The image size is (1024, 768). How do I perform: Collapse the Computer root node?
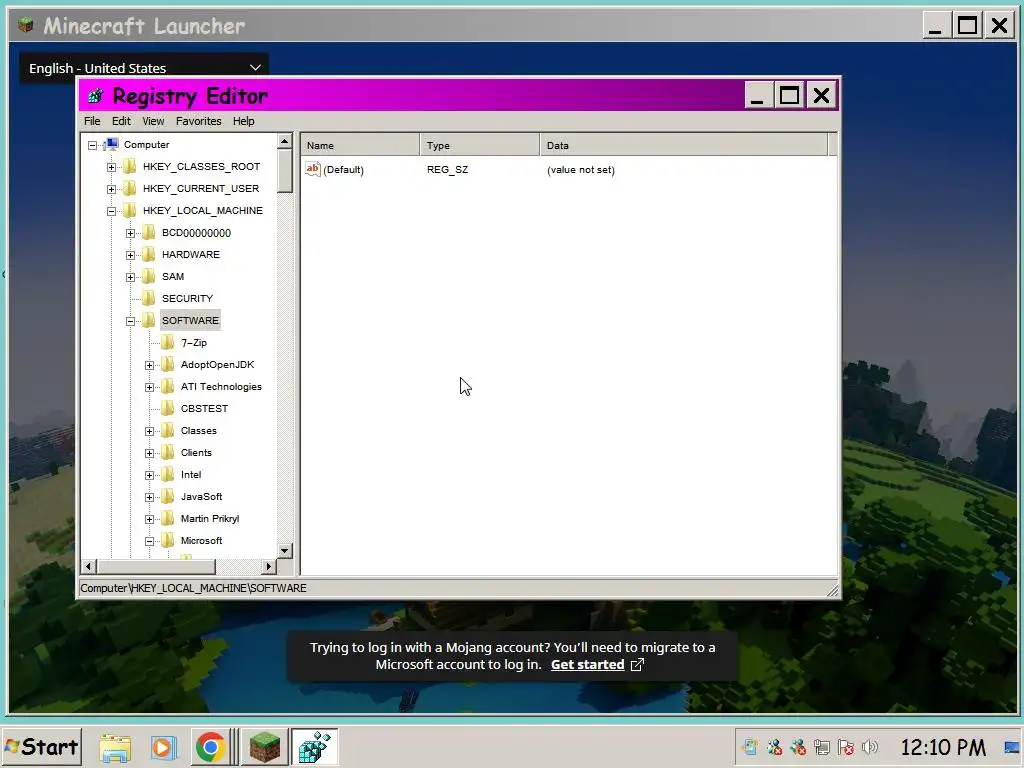pyautogui.click(x=93, y=145)
